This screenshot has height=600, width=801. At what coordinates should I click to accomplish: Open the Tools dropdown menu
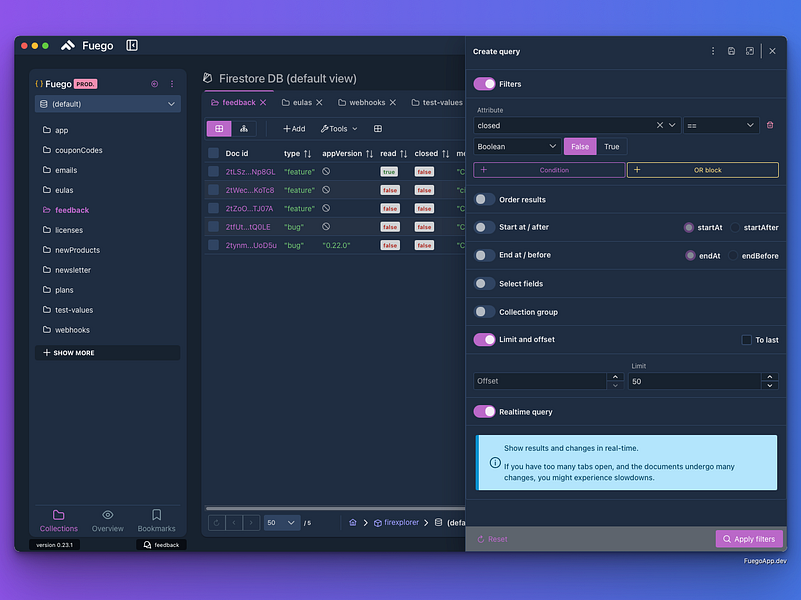[339, 129]
